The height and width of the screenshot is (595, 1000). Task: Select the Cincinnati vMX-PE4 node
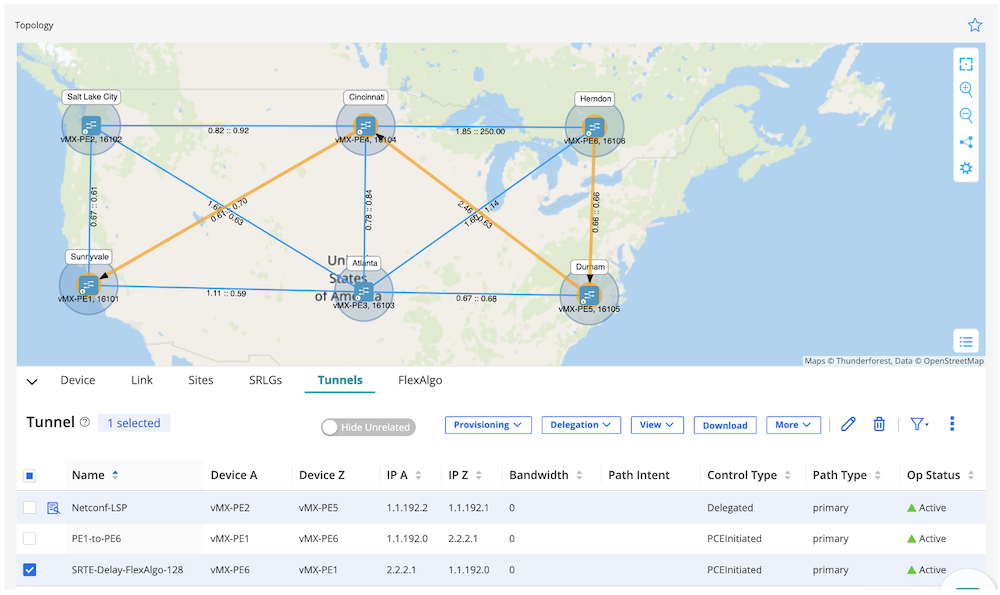point(364,126)
